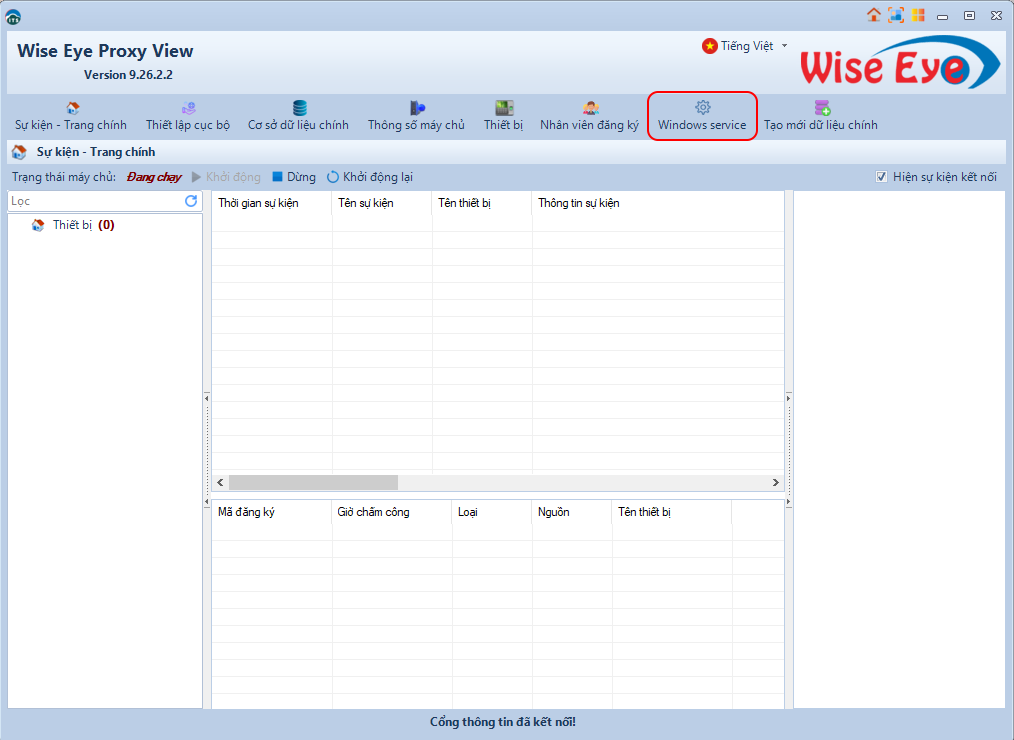Click the horizontal scrollbar thumb in event table

point(312,482)
